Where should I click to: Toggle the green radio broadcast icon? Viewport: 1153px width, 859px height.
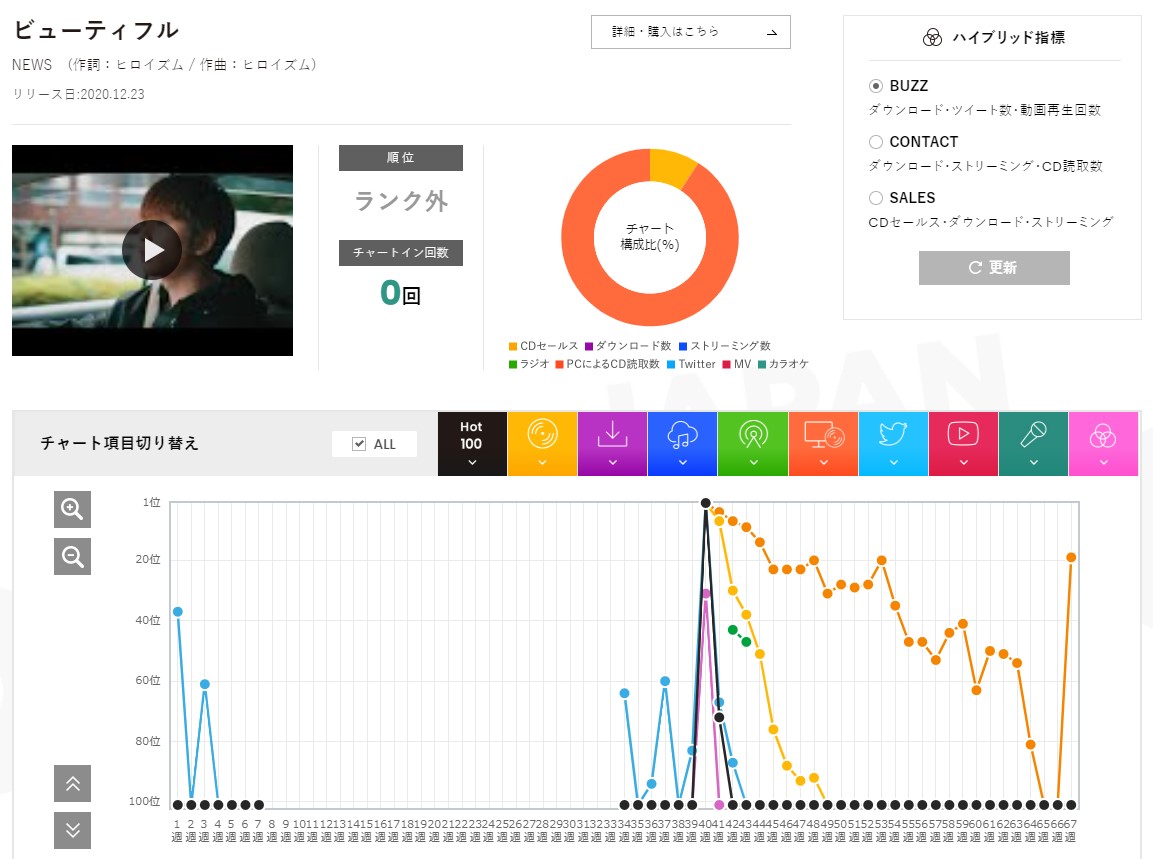(x=753, y=434)
